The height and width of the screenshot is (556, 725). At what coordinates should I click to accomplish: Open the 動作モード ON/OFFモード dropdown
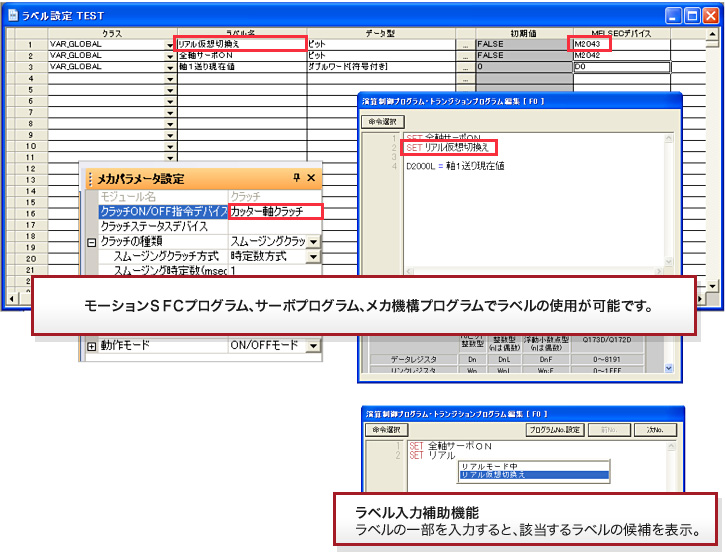coord(313,346)
